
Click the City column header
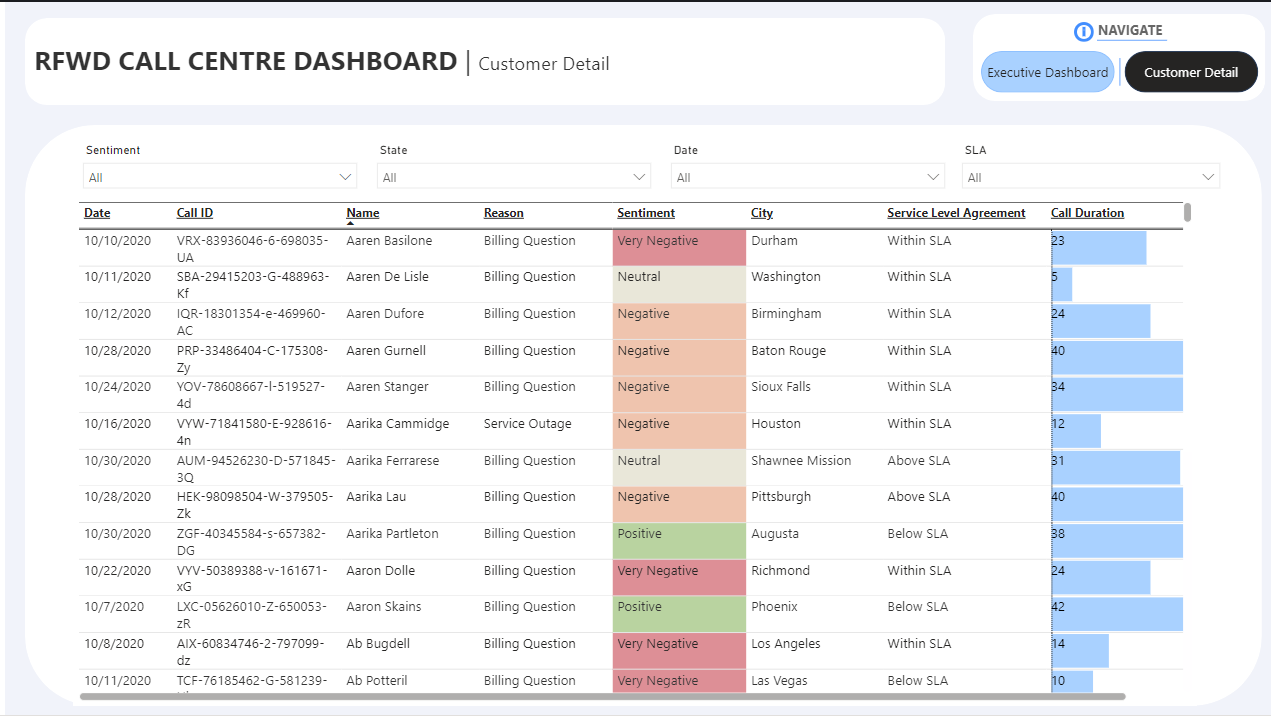[x=761, y=213]
